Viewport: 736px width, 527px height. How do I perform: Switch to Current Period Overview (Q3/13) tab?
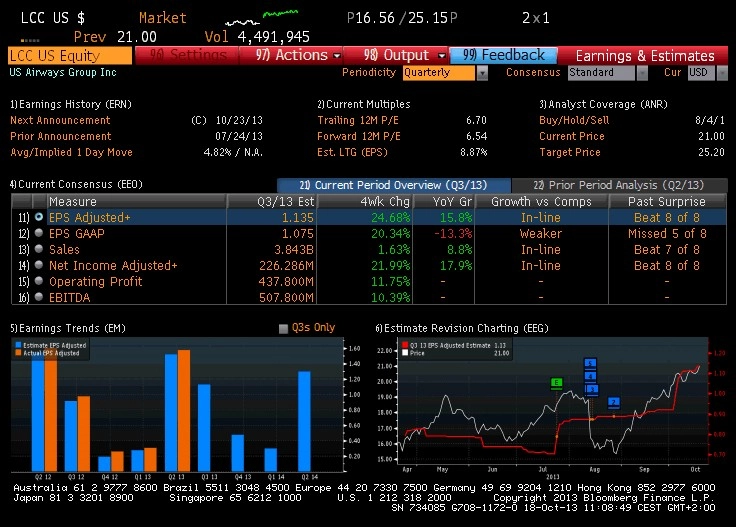pos(394,185)
